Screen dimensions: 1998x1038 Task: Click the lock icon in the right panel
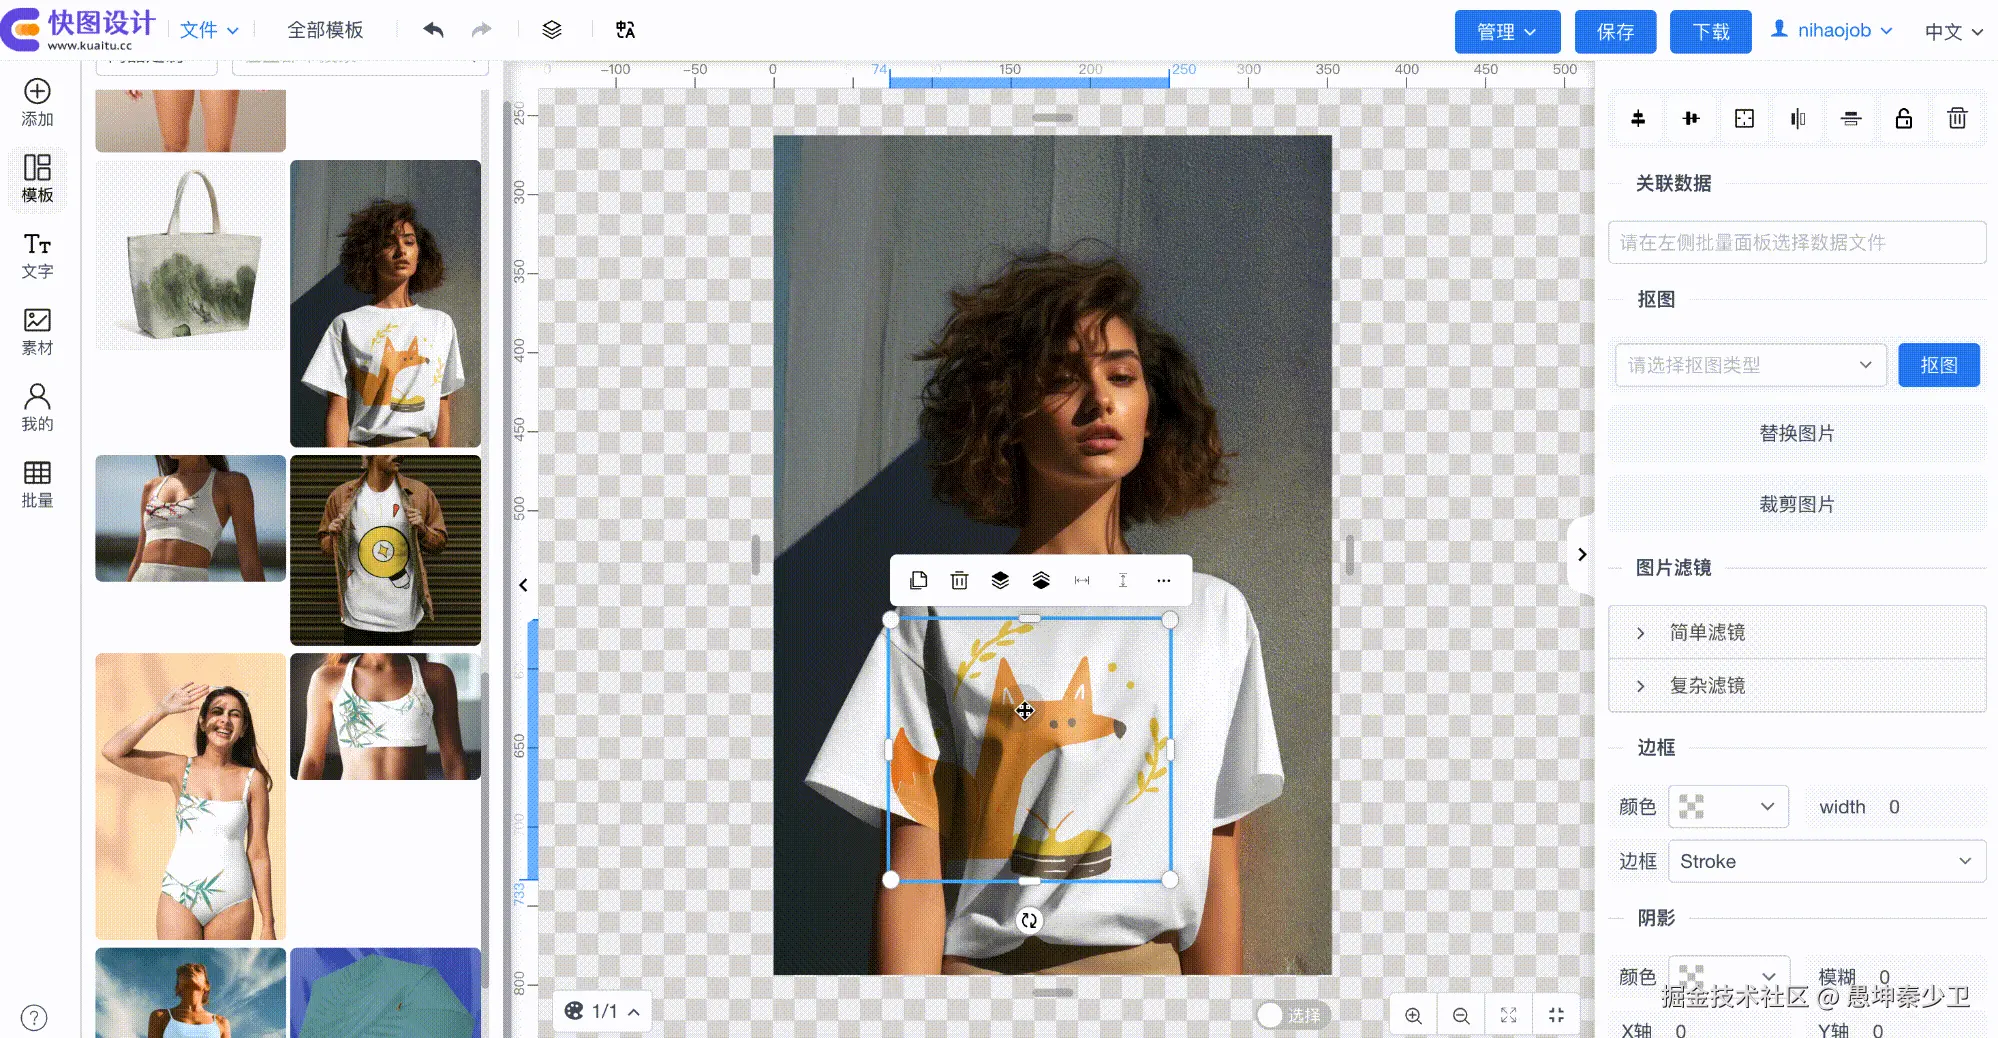pos(1903,119)
